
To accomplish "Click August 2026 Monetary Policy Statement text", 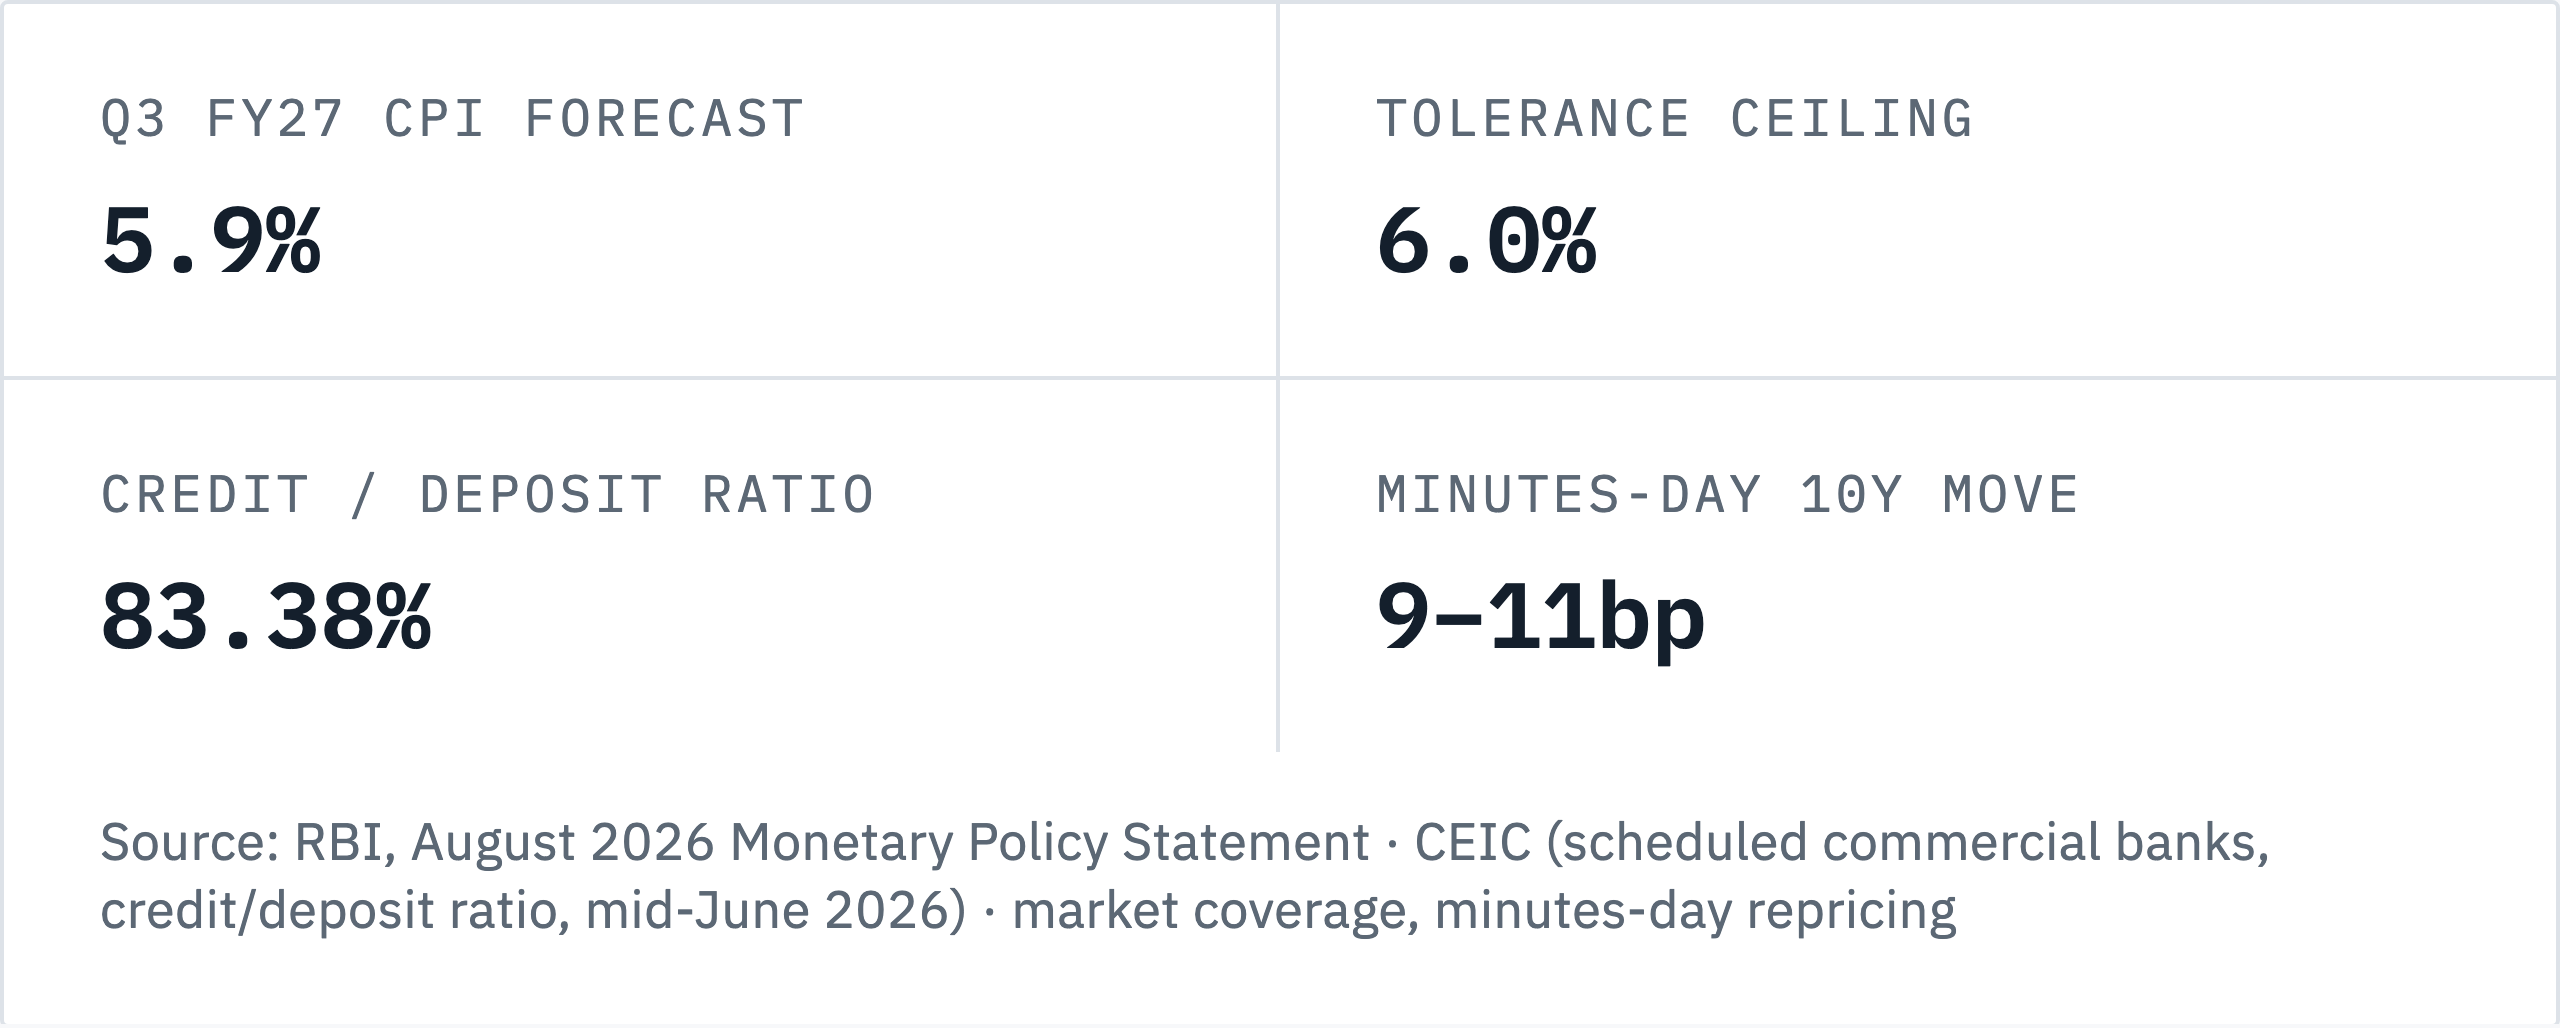I will click(890, 843).
